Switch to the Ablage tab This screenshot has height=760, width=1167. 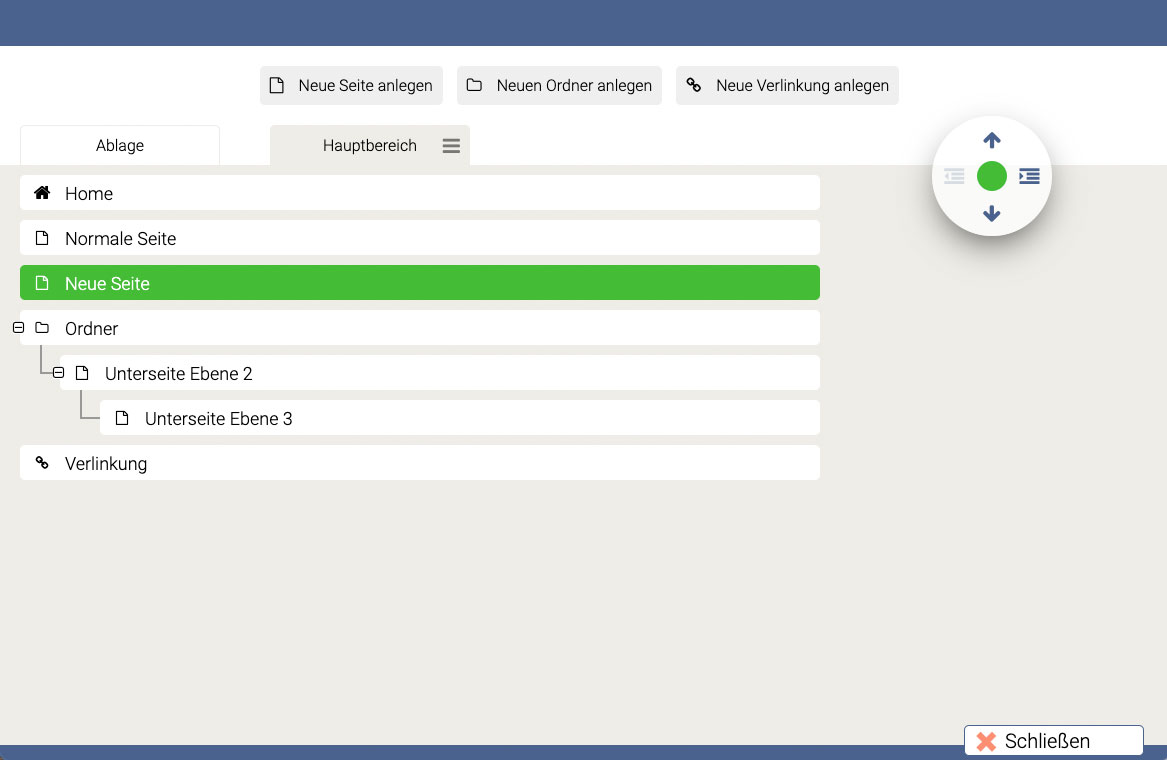[x=120, y=145]
